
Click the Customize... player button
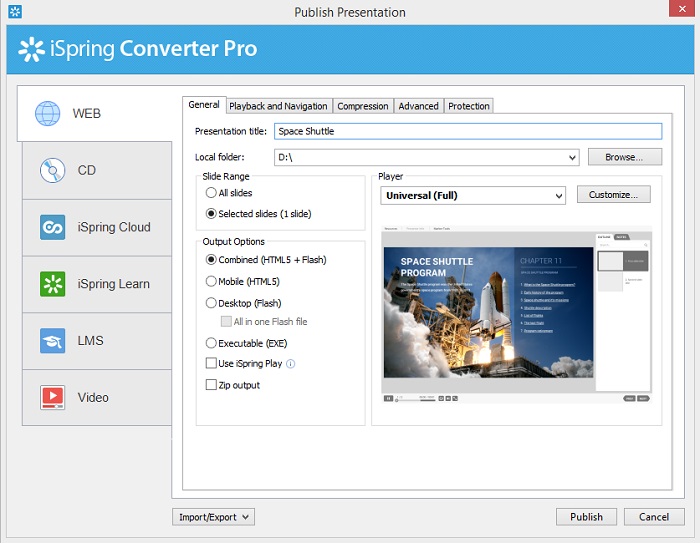(613, 195)
